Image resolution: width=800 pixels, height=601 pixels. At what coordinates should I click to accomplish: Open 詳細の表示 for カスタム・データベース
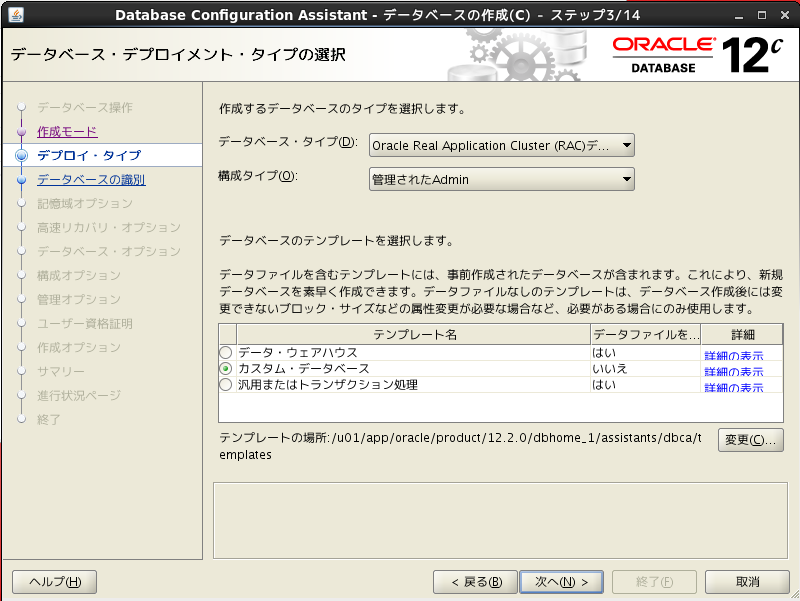pyautogui.click(x=733, y=371)
